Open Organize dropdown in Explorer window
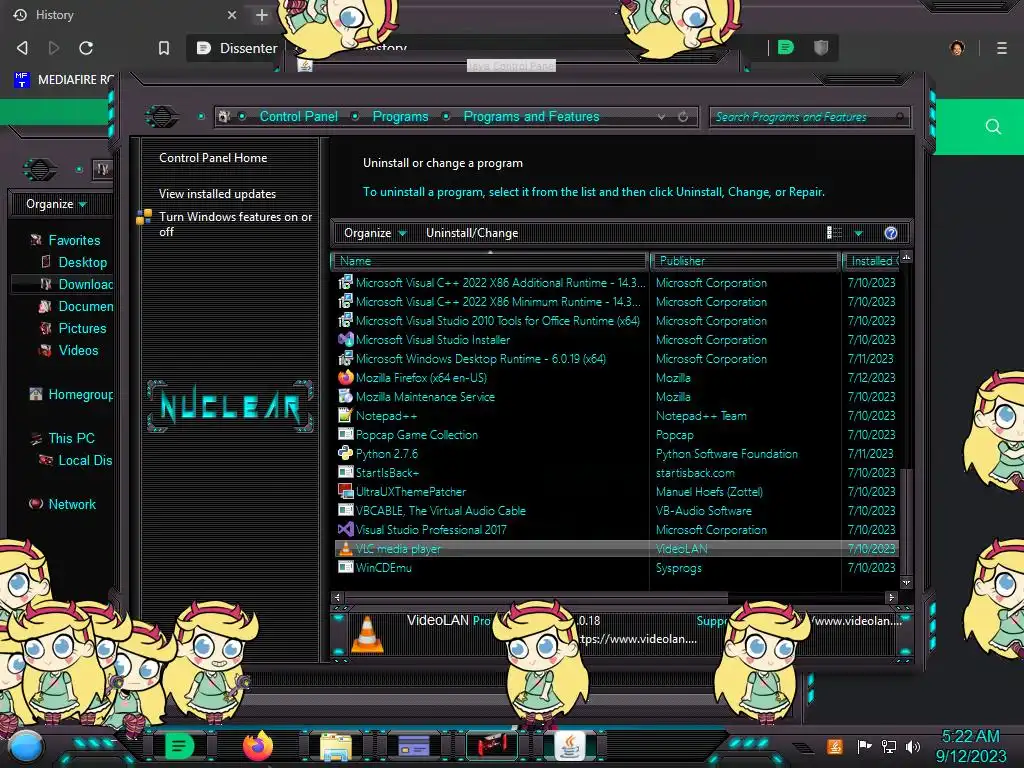Screen dimensions: 1024x768 coord(56,204)
